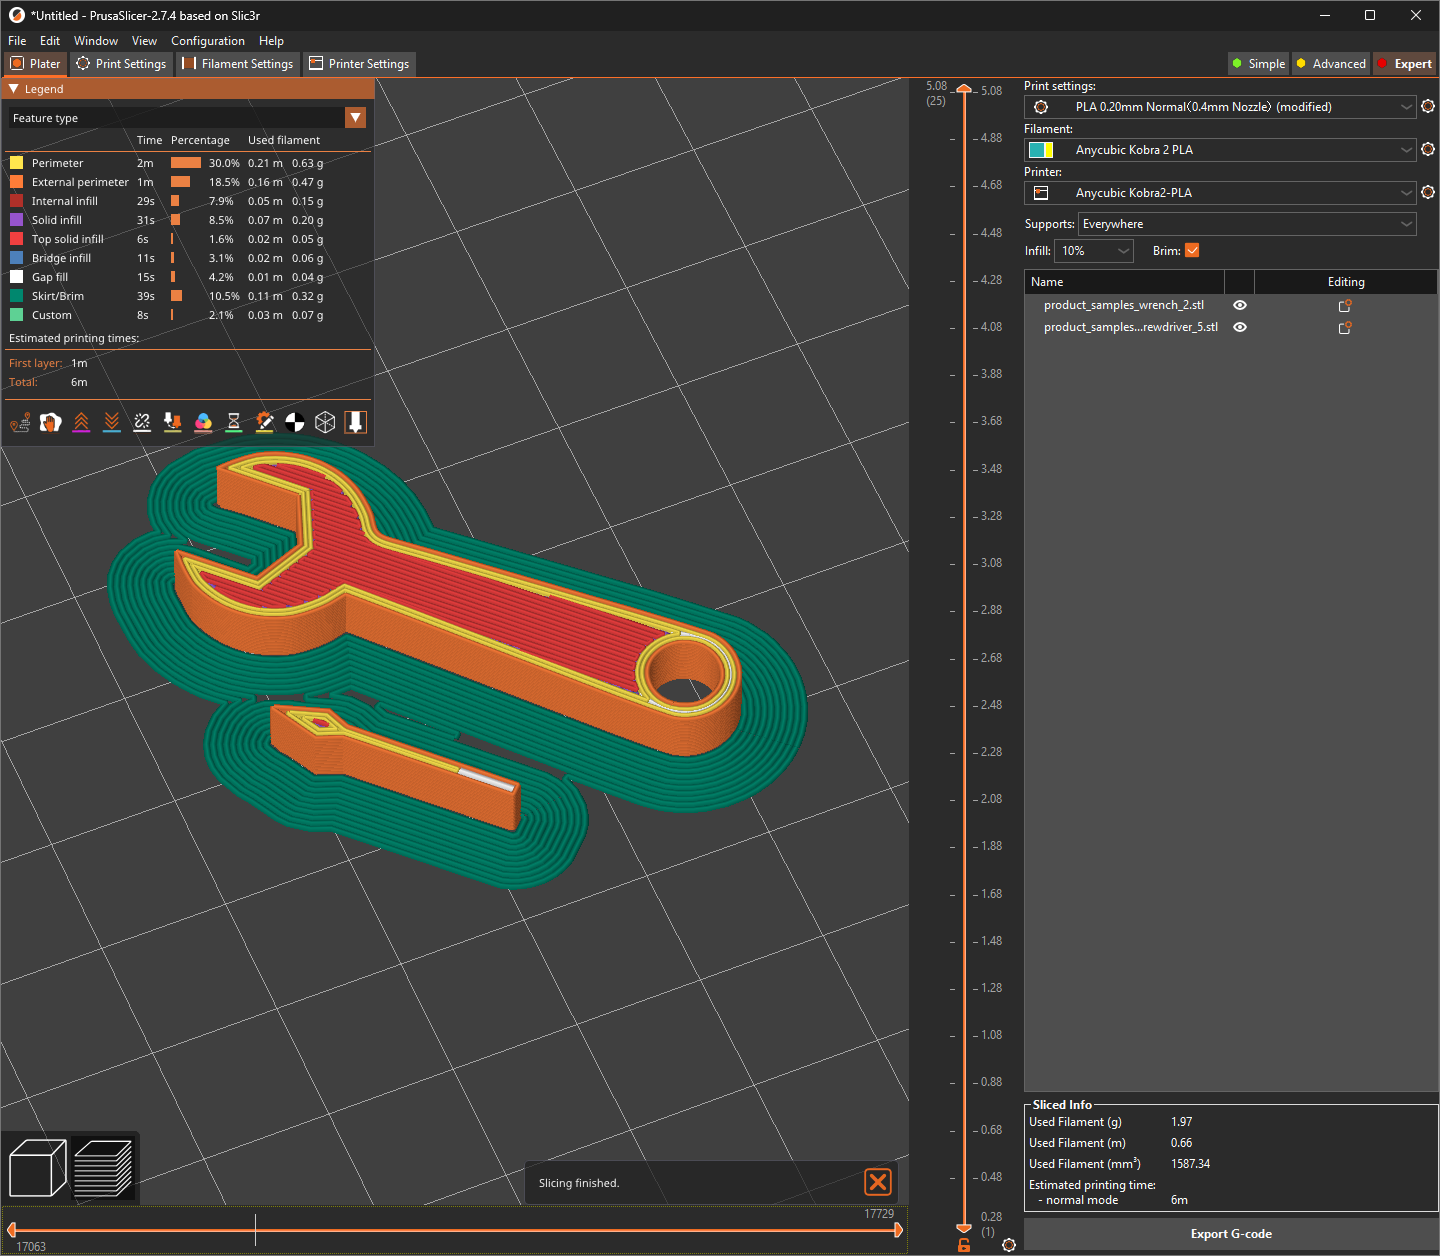Open the Configuration menu
This screenshot has width=1440, height=1256.
[208, 41]
